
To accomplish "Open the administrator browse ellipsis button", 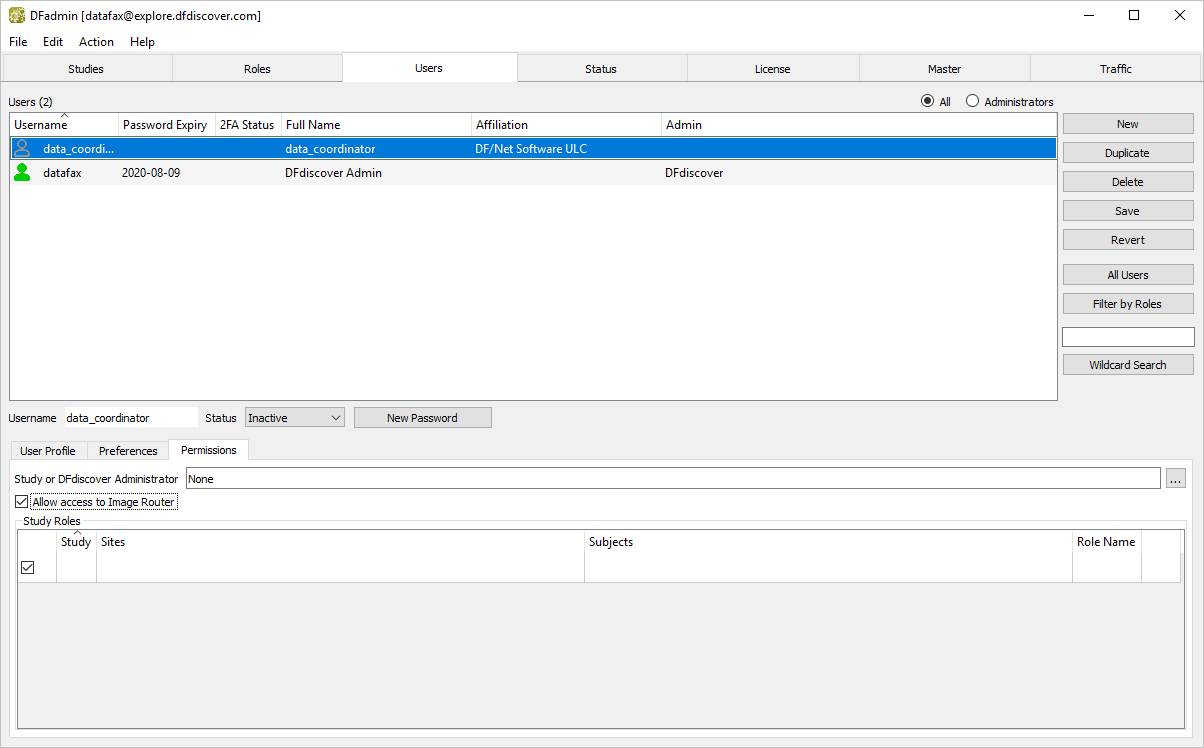I will pos(1176,479).
